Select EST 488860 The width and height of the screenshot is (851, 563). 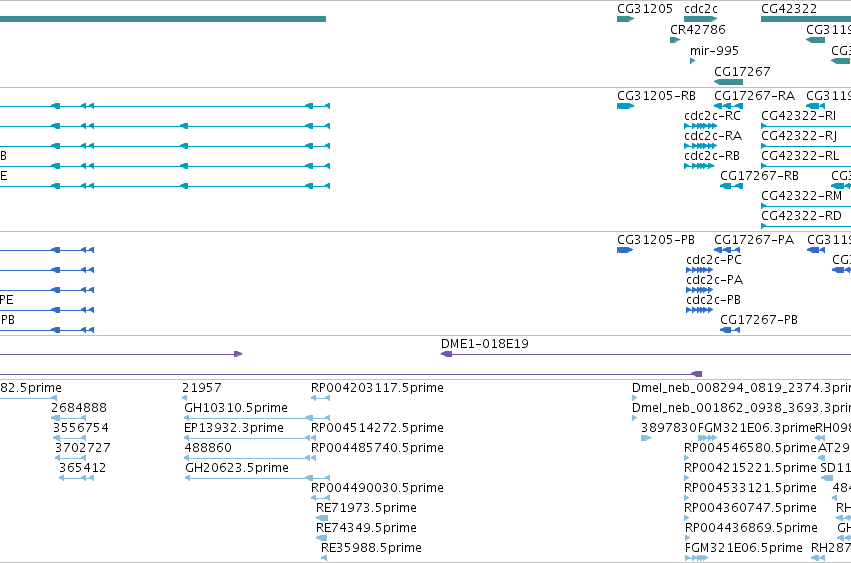point(208,448)
